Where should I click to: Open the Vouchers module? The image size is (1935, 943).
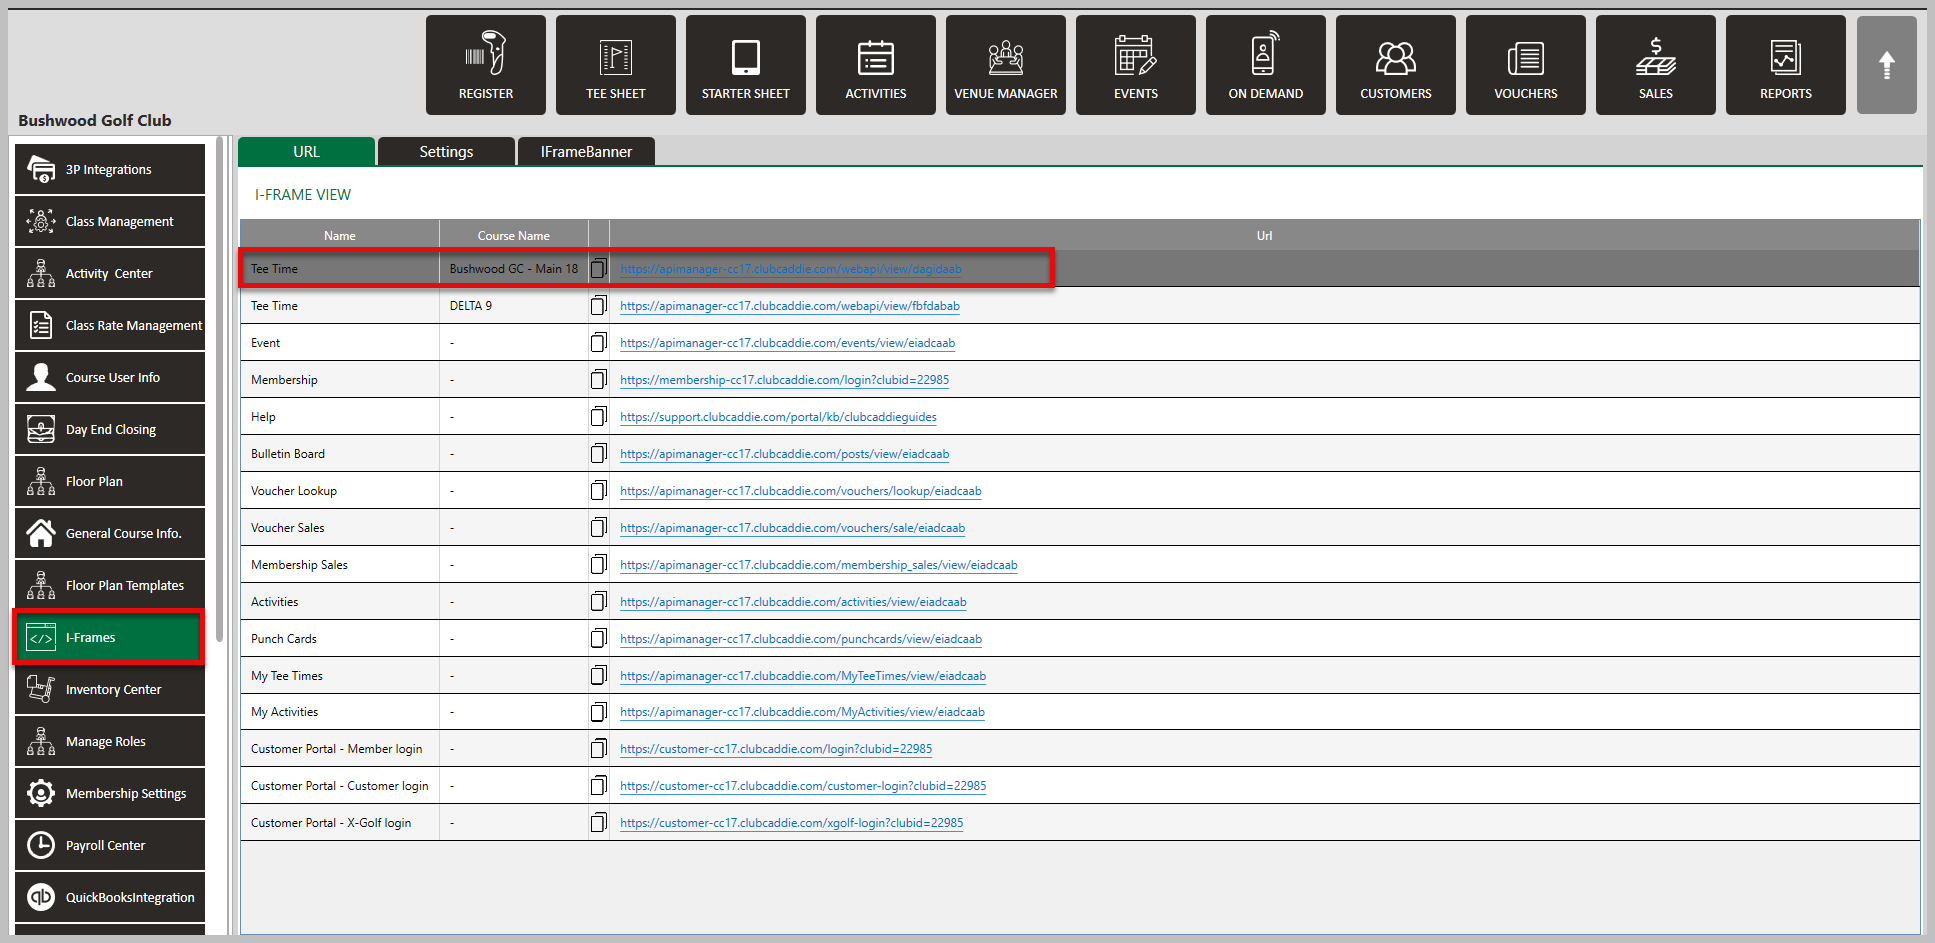click(1526, 65)
